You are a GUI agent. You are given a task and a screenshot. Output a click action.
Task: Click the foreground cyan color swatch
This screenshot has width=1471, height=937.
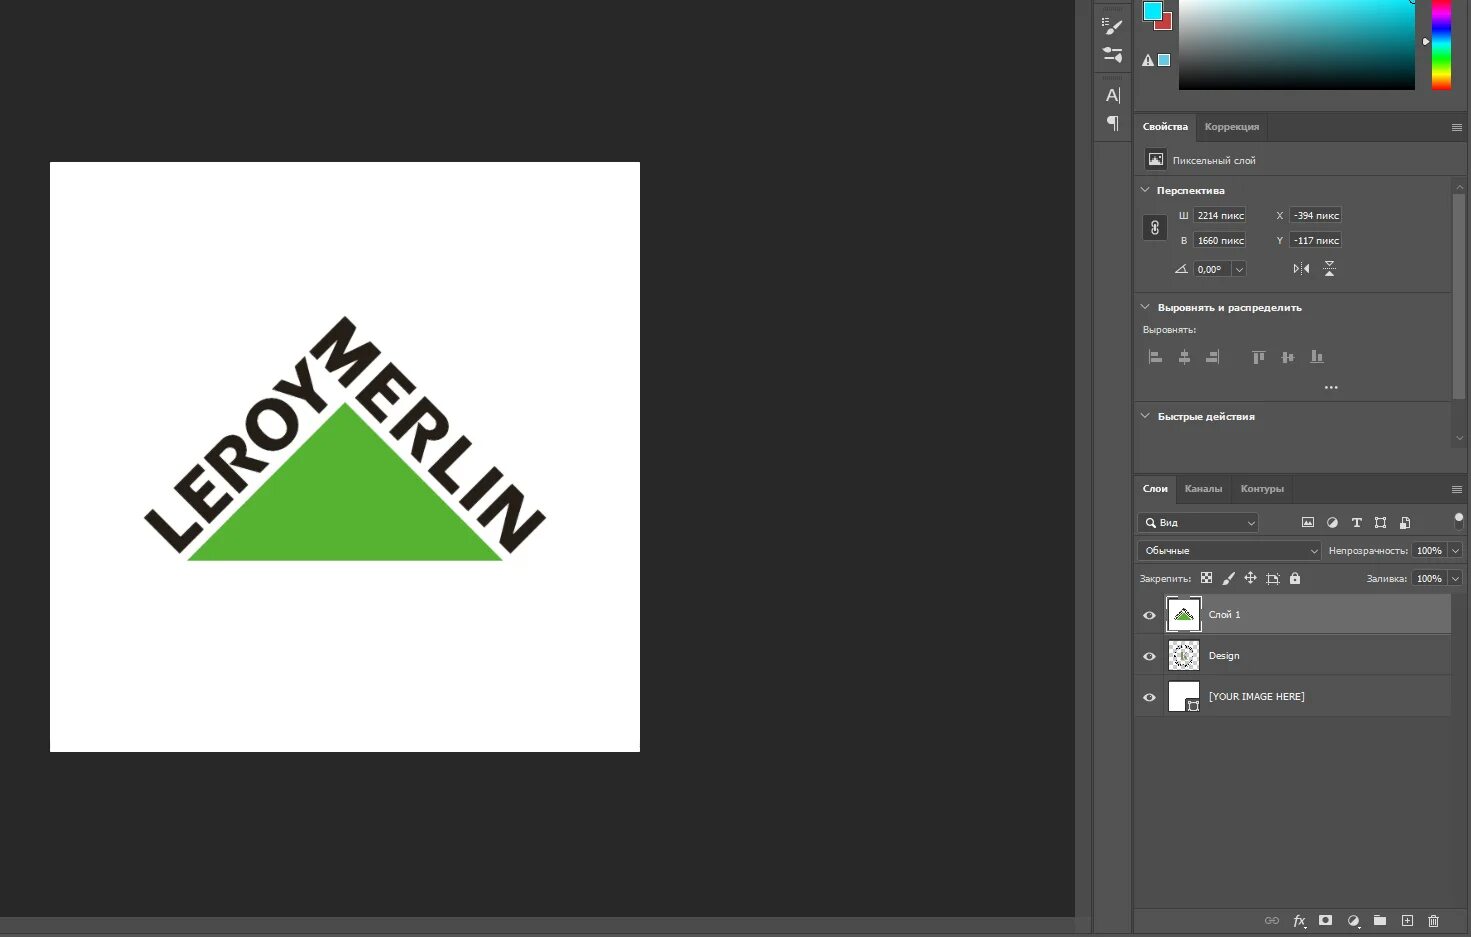point(1152,10)
